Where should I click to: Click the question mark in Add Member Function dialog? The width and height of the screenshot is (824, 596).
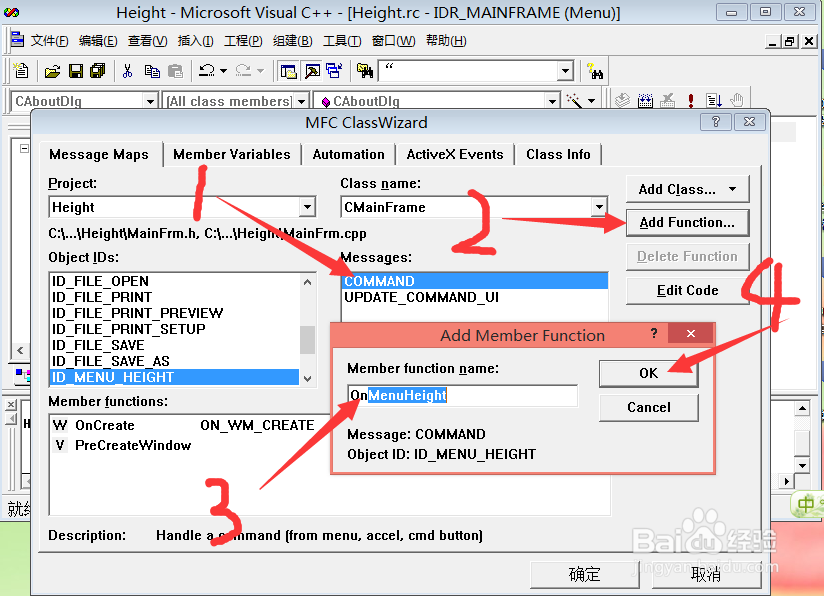[654, 333]
